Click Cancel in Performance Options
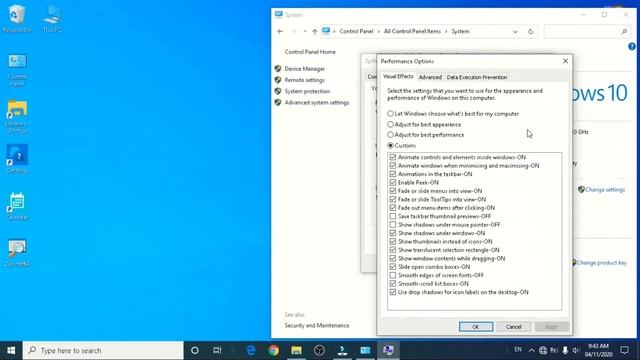640x360 pixels. tap(513, 327)
